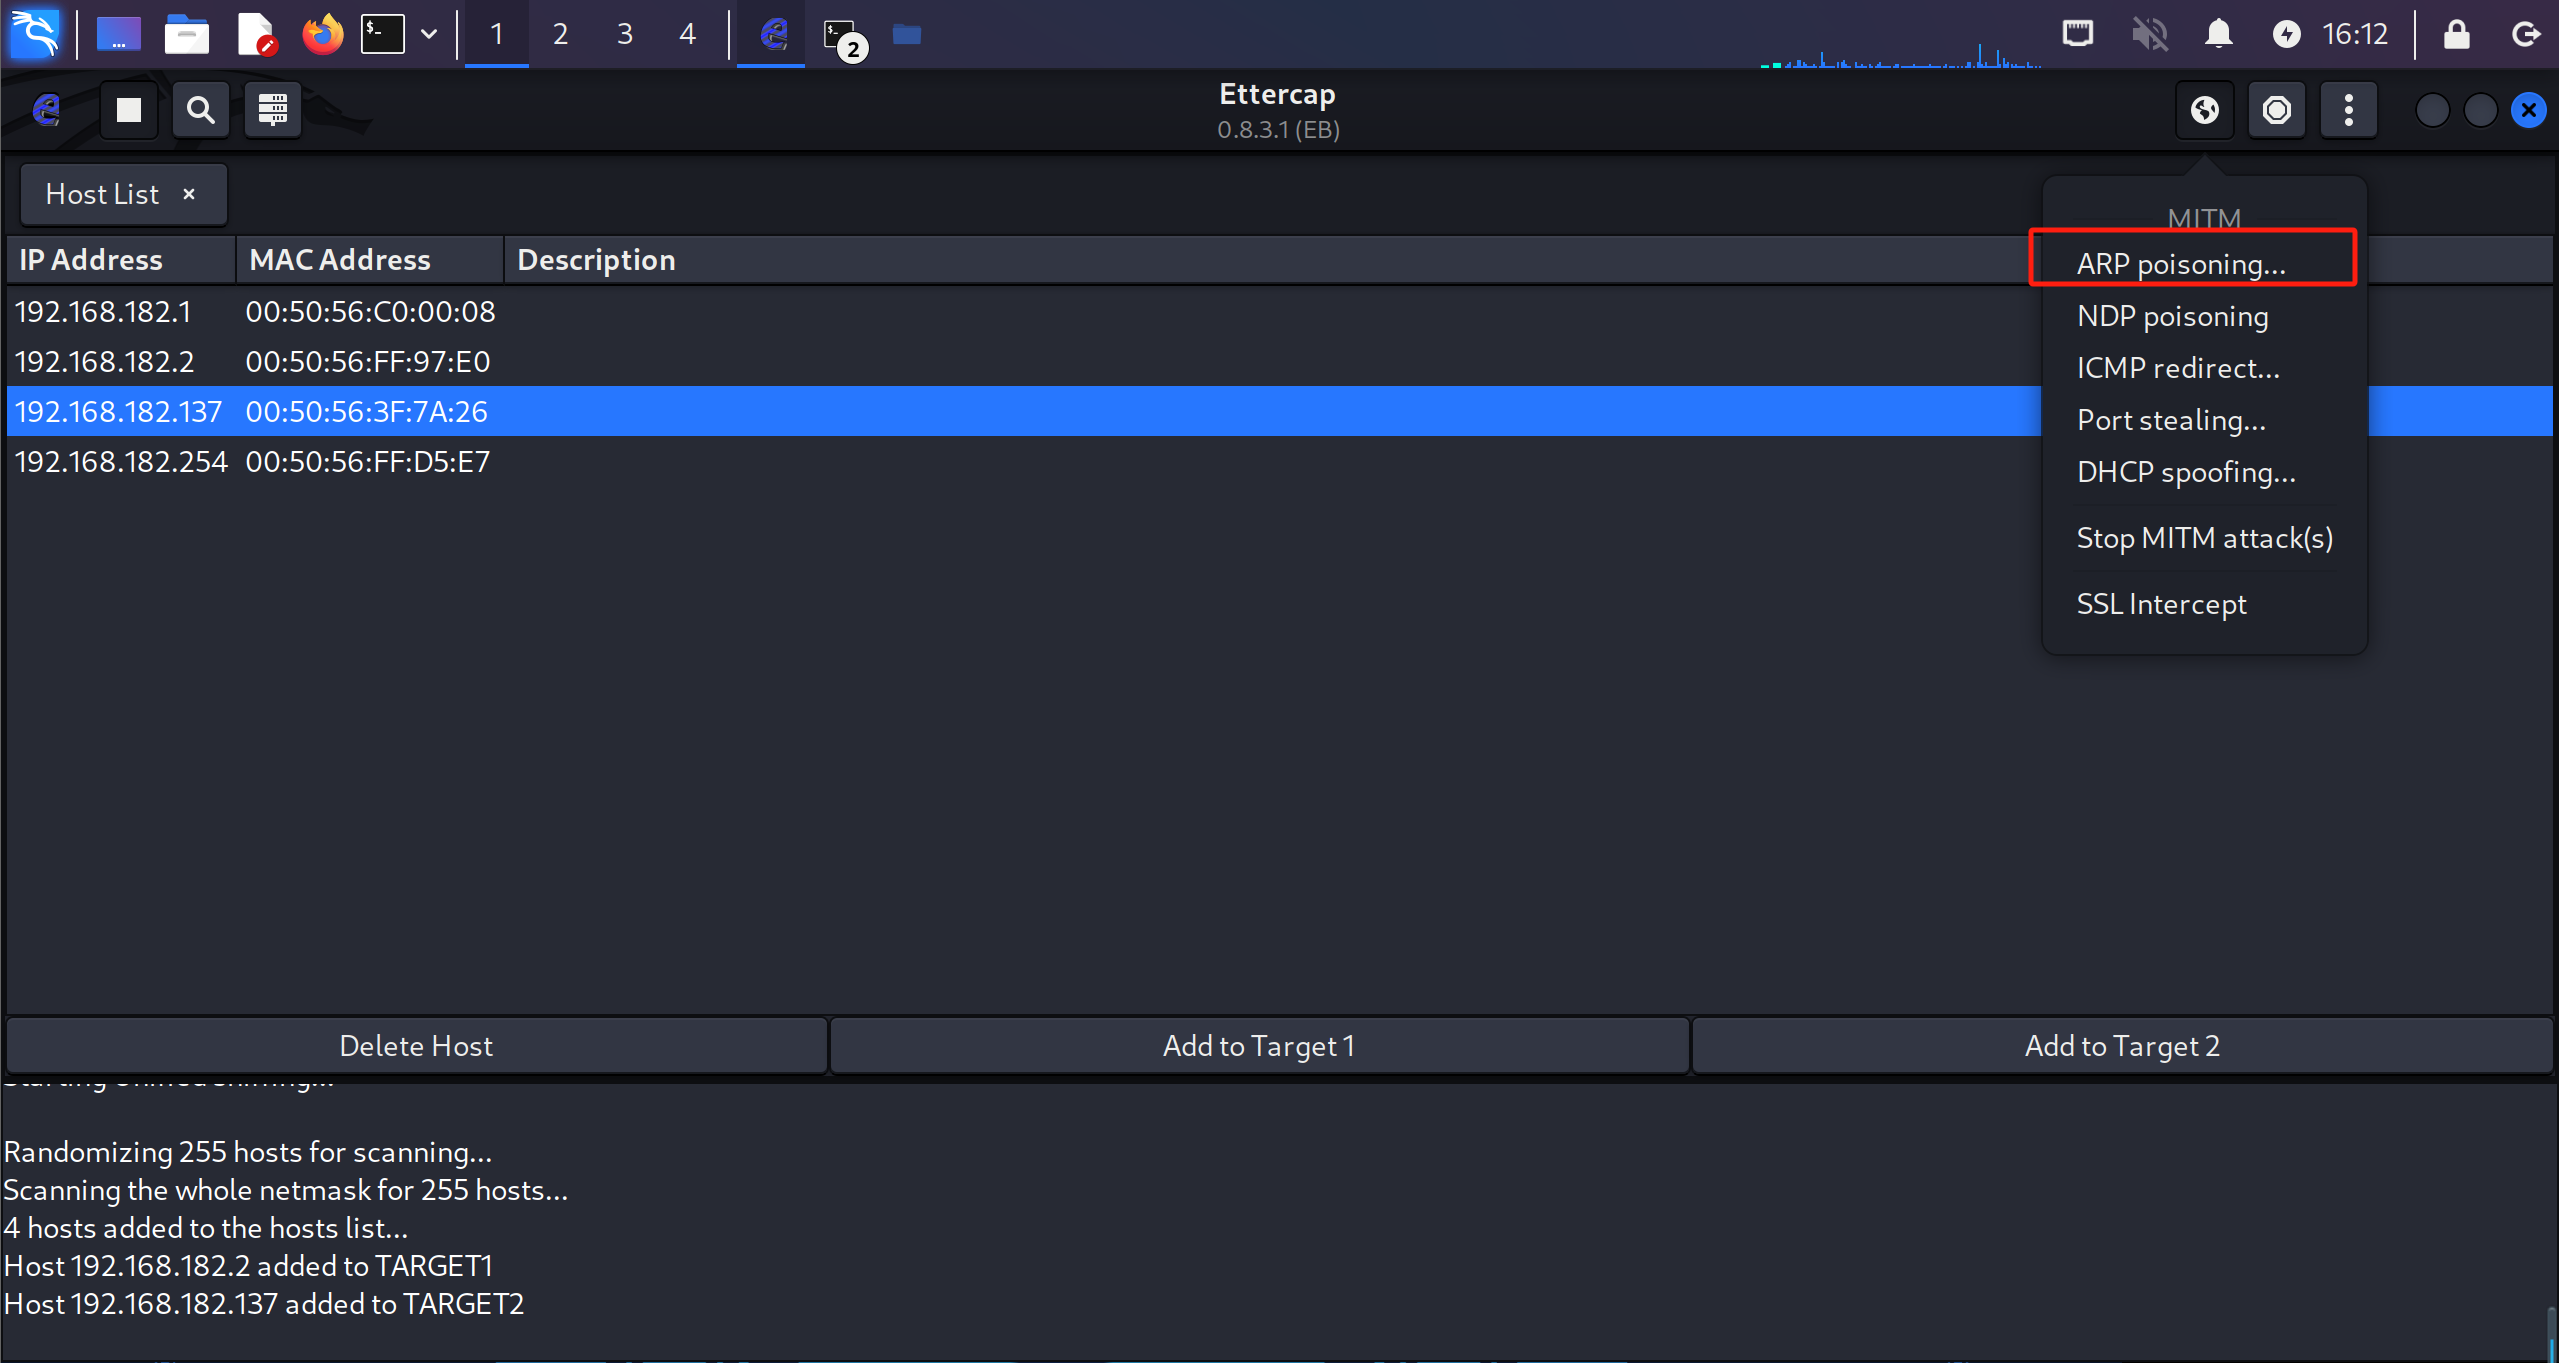Screen dimensions: 2559x1363
Task: Switch to workspace 3
Action: (625, 35)
